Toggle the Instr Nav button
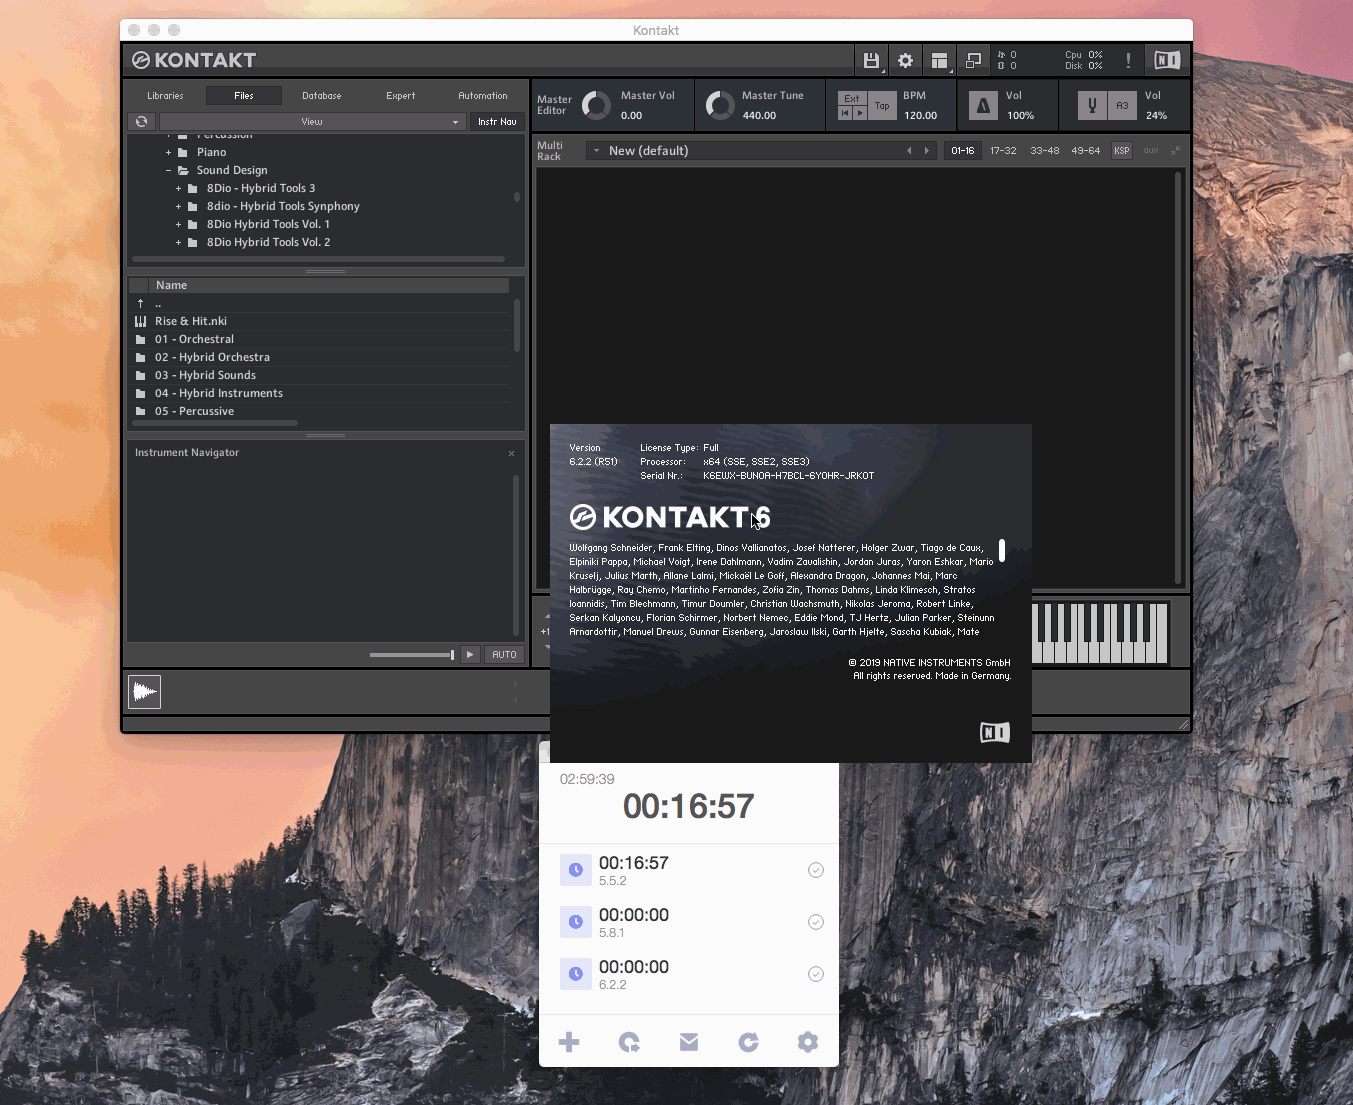 tap(497, 122)
